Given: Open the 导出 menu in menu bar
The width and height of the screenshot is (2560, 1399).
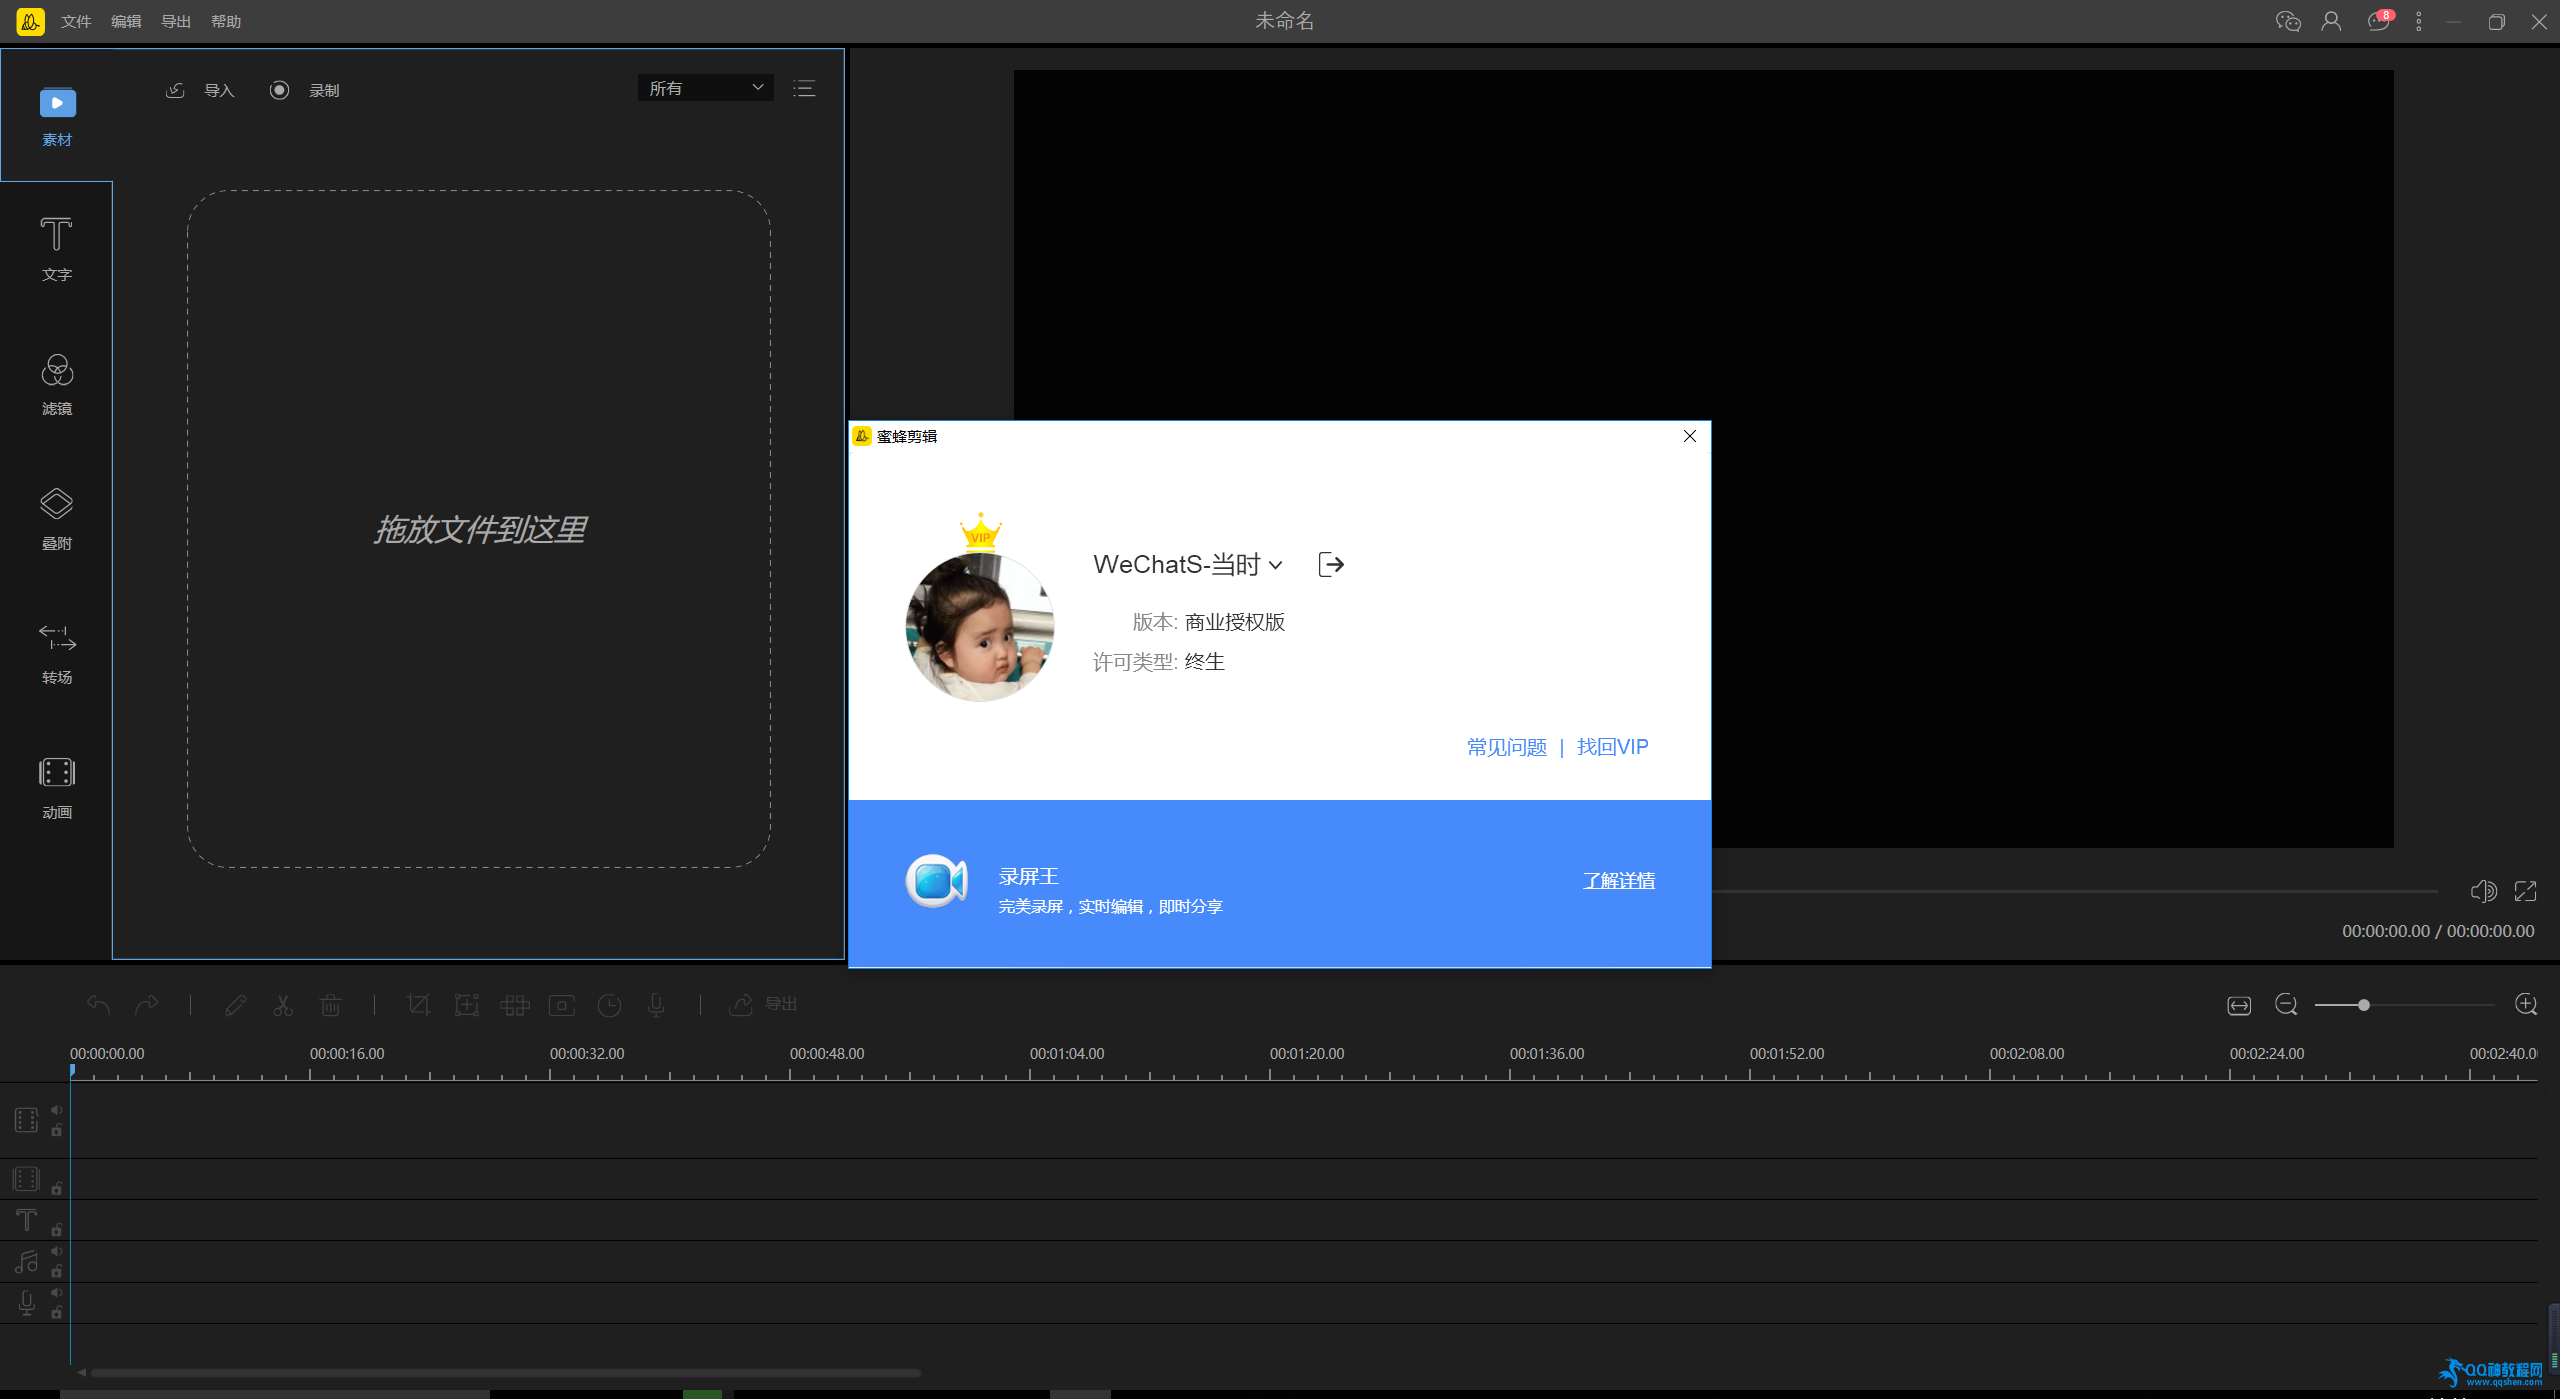Looking at the screenshot, I should pyautogui.click(x=176, y=21).
